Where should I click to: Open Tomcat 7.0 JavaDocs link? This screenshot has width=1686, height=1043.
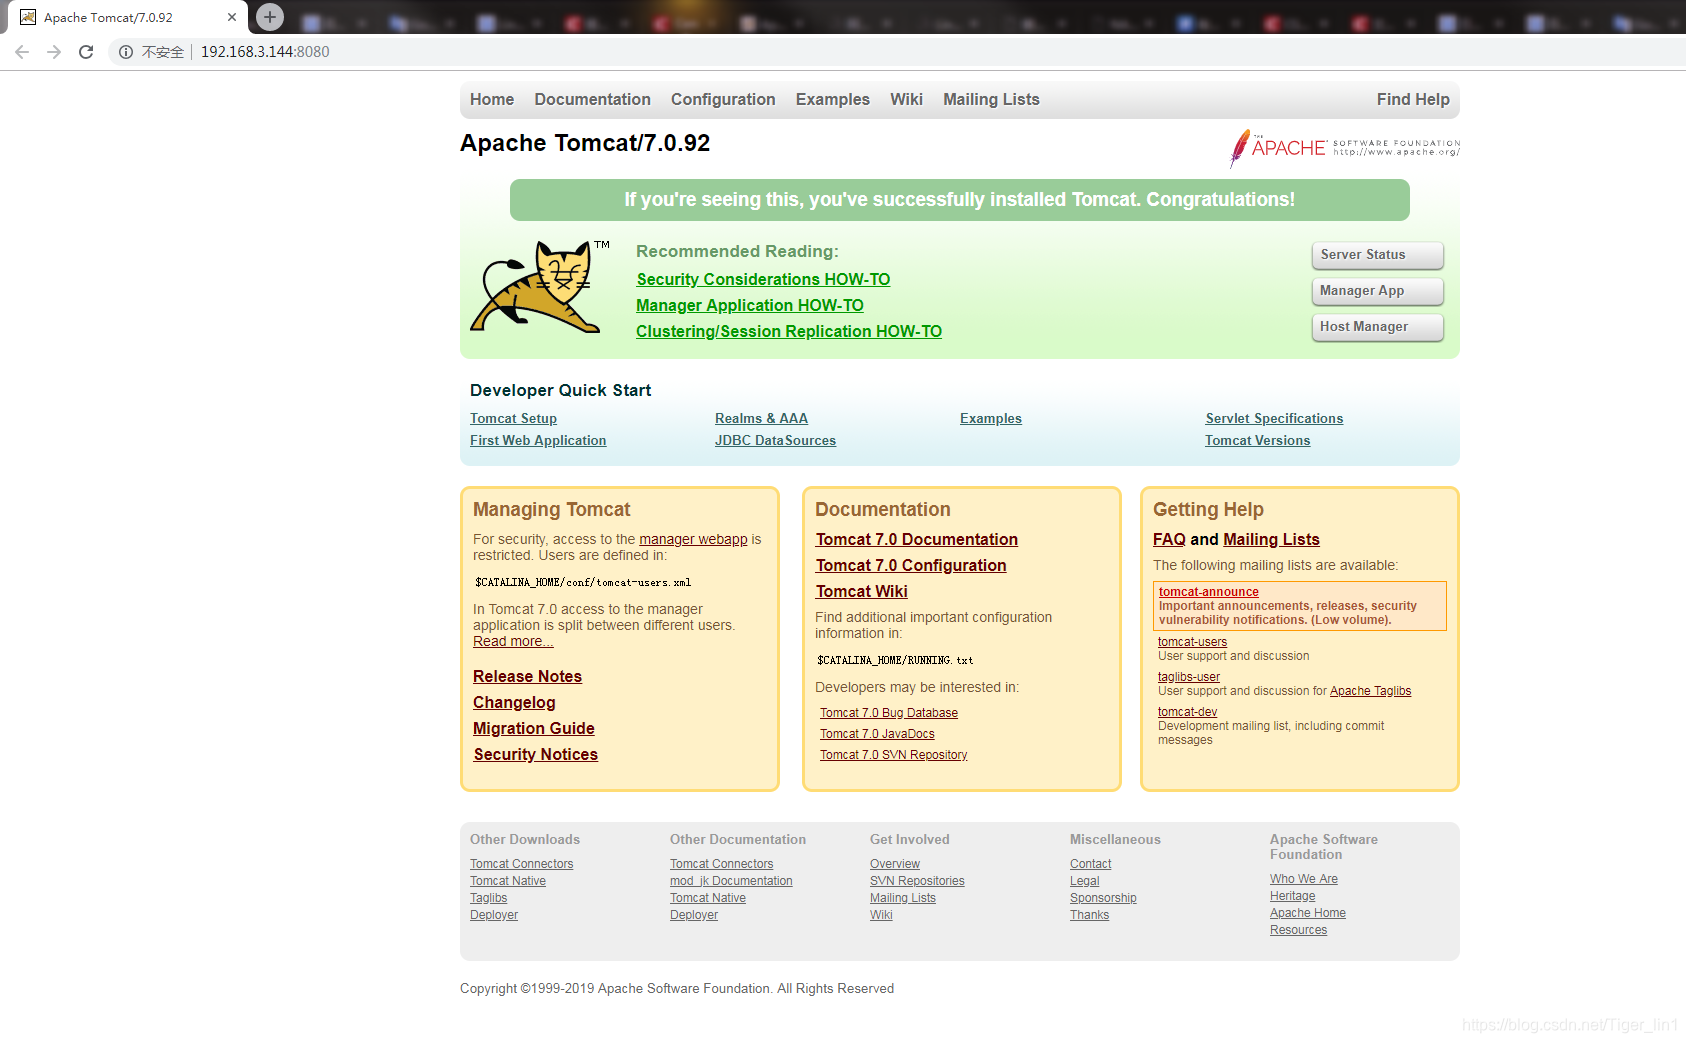(877, 734)
